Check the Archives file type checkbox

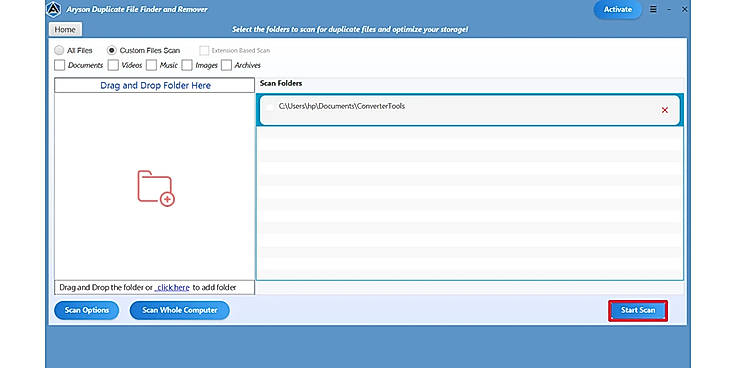pyautogui.click(x=226, y=65)
